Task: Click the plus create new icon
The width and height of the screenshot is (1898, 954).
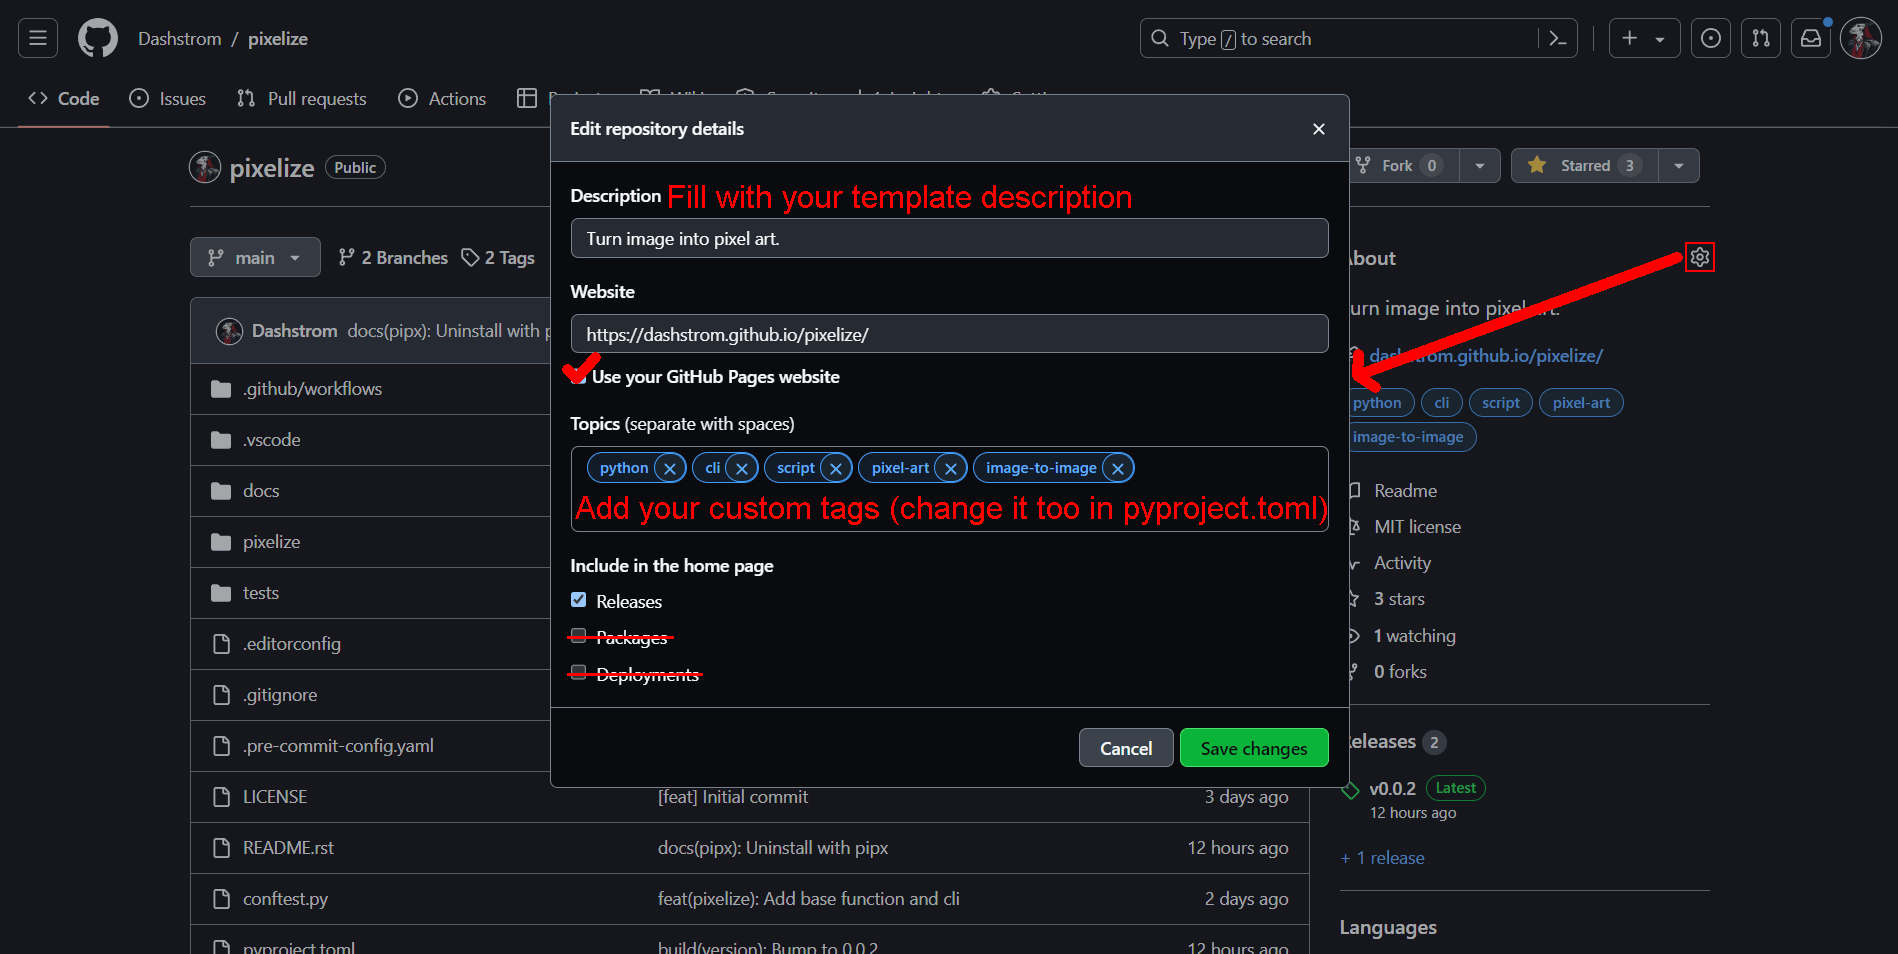Action: pos(1630,38)
